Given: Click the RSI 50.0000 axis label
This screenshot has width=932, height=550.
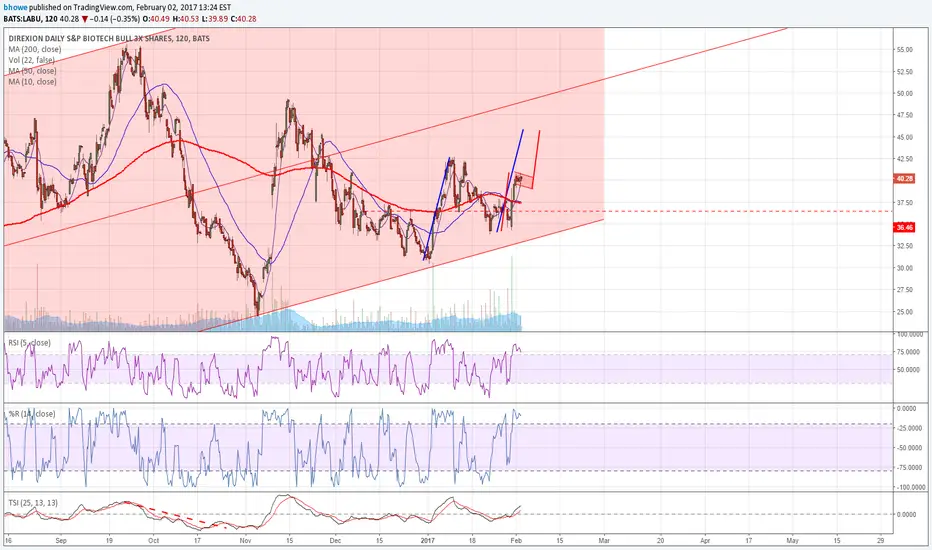Looking at the screenshot, I should click(x=909, y=369).
